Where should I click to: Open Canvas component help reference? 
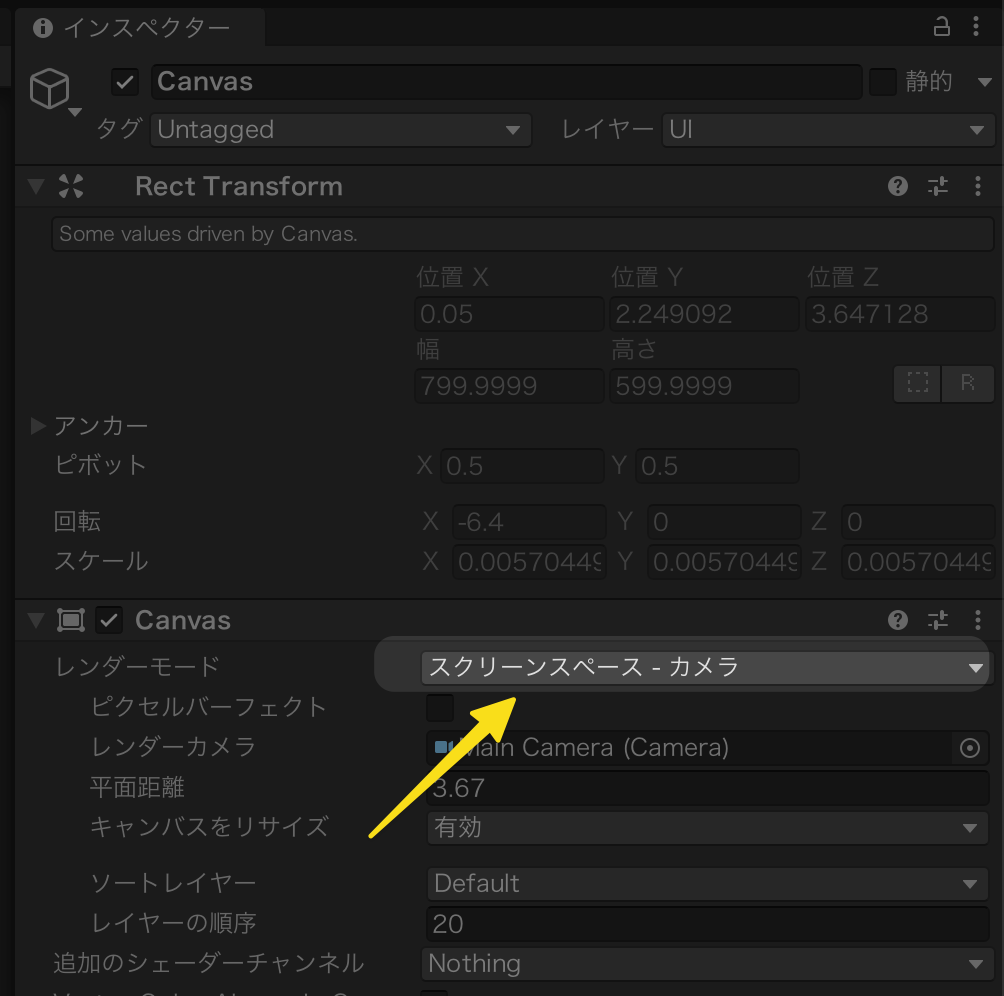[898, 620]
